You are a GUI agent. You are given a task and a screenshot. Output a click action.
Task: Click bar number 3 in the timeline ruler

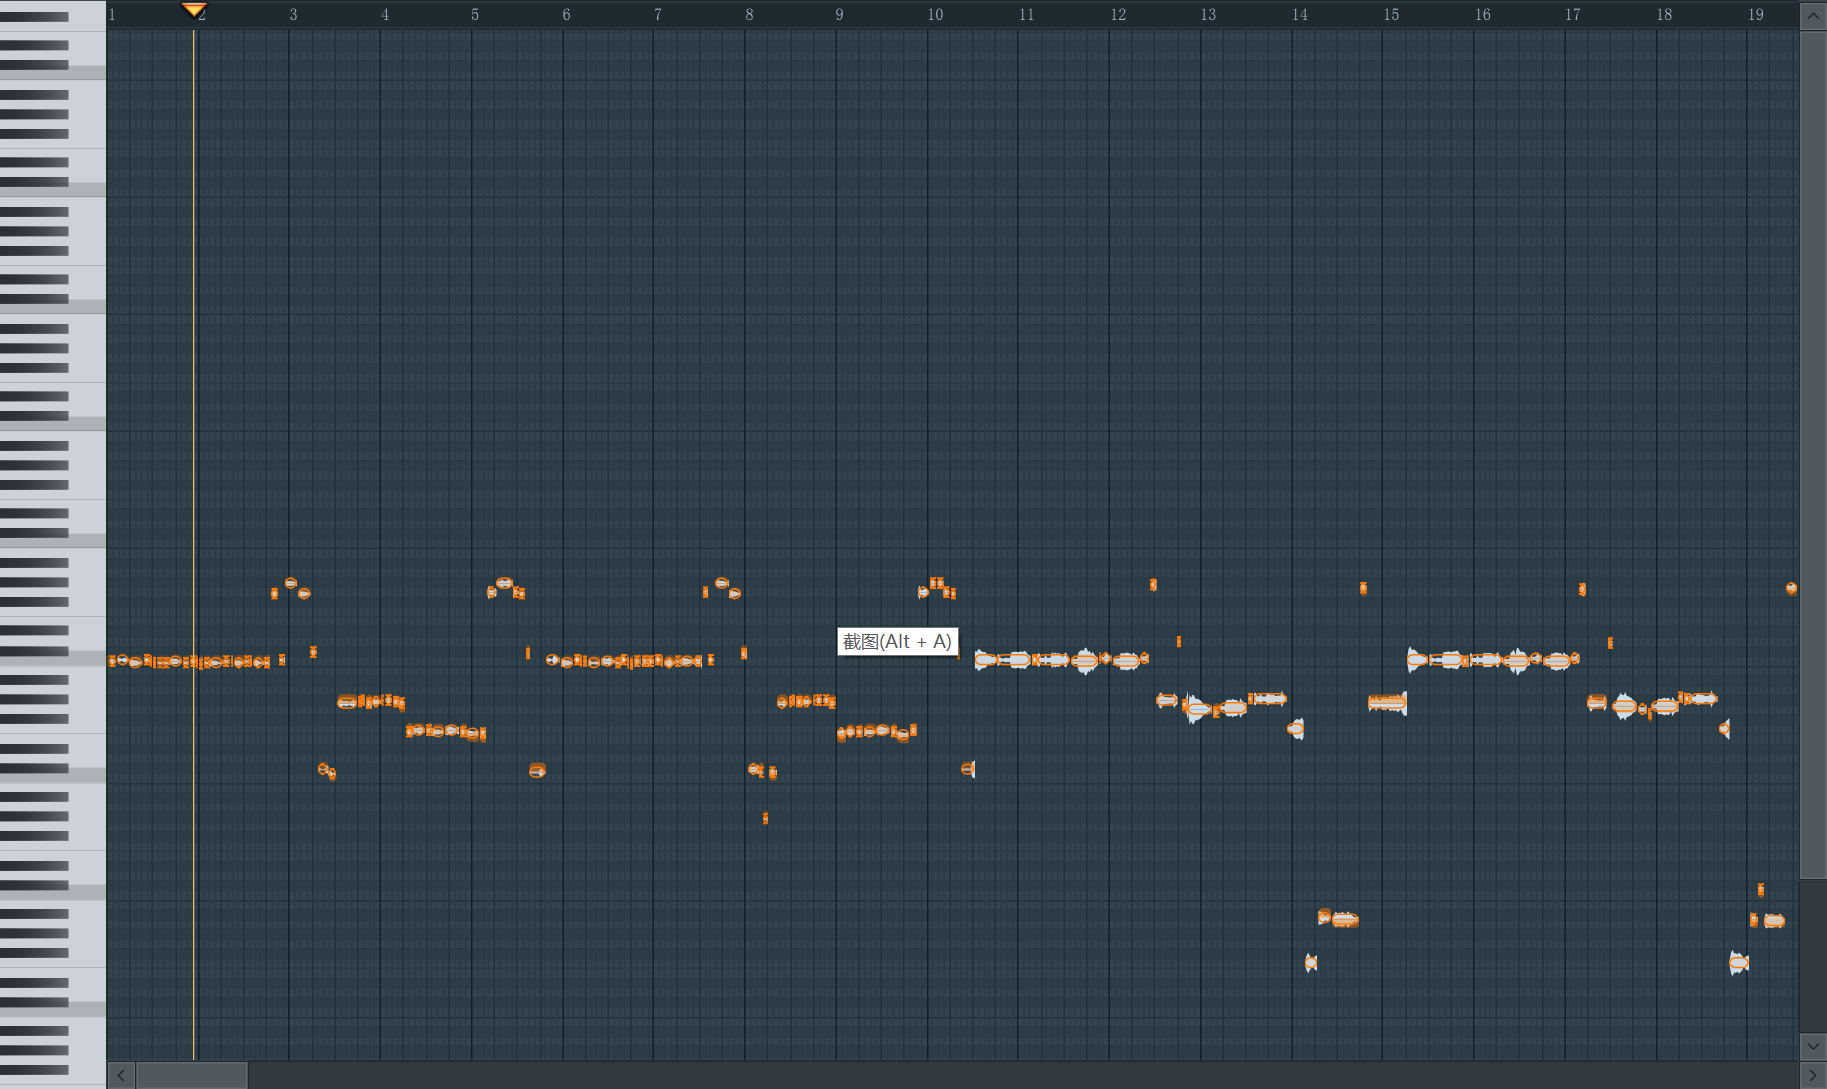coord(293,15)
